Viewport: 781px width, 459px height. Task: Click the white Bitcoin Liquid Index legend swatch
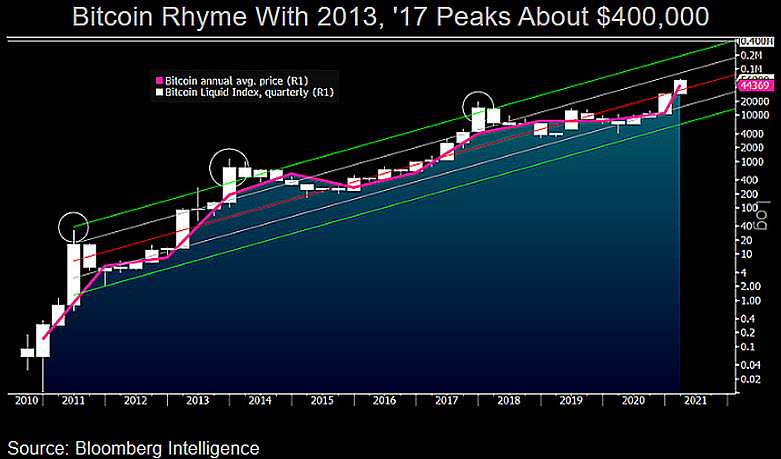coord(155,92)
